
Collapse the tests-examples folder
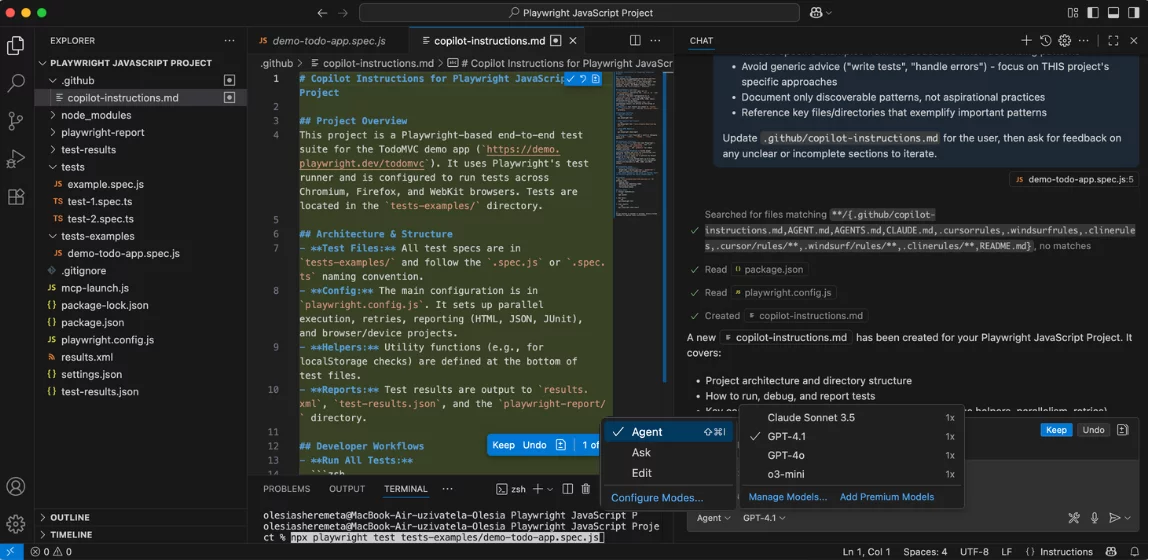coord(97,236)
